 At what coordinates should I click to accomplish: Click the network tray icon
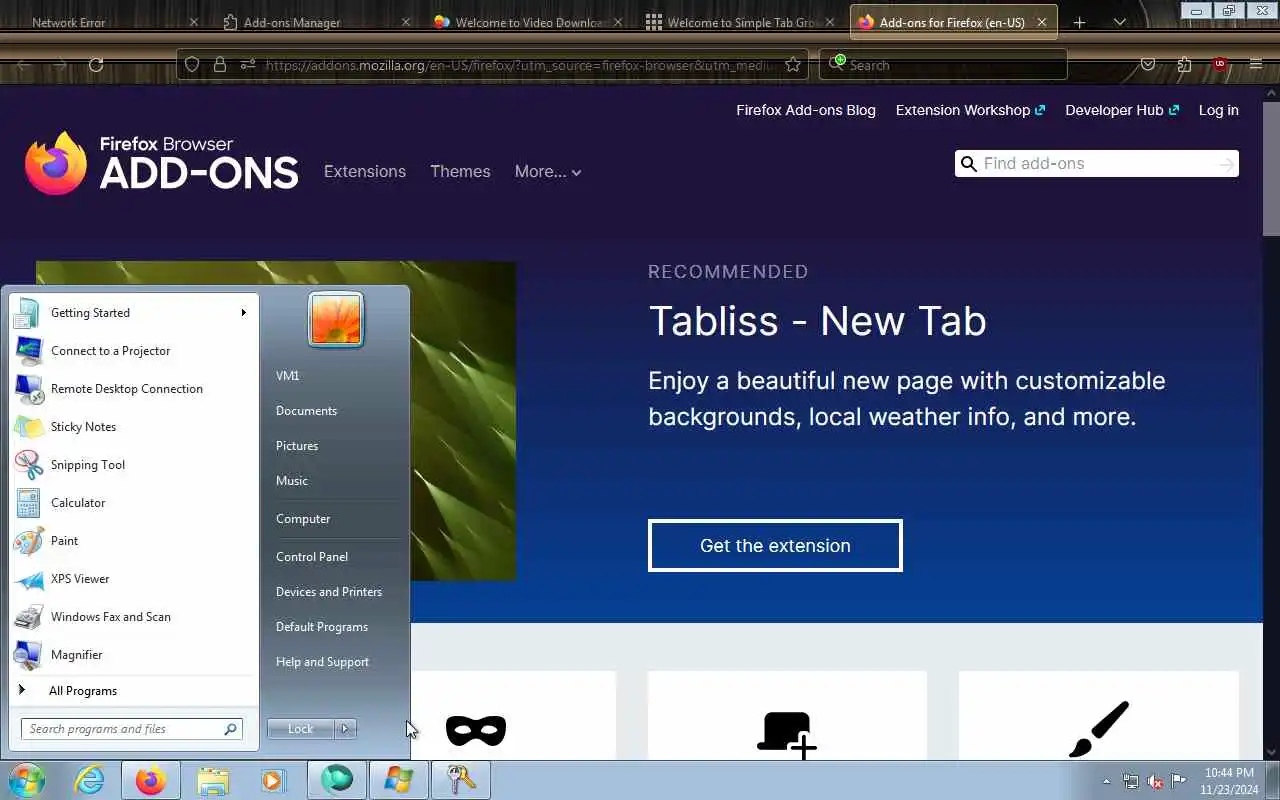(x=1131, y=781)
